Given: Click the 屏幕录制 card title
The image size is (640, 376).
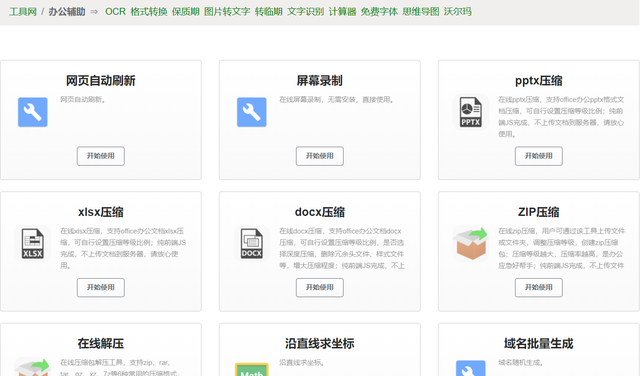Looking at the screenshot, I should coord(320,80).
